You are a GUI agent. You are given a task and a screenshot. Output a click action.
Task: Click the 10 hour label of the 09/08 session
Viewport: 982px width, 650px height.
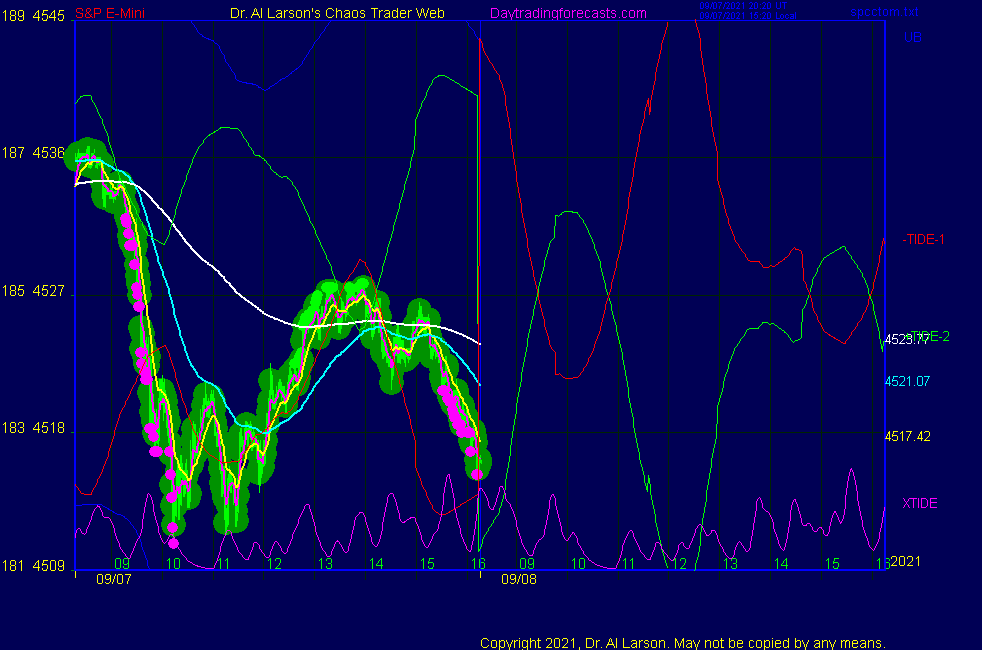pyautogui.click(x=578, y=564)
